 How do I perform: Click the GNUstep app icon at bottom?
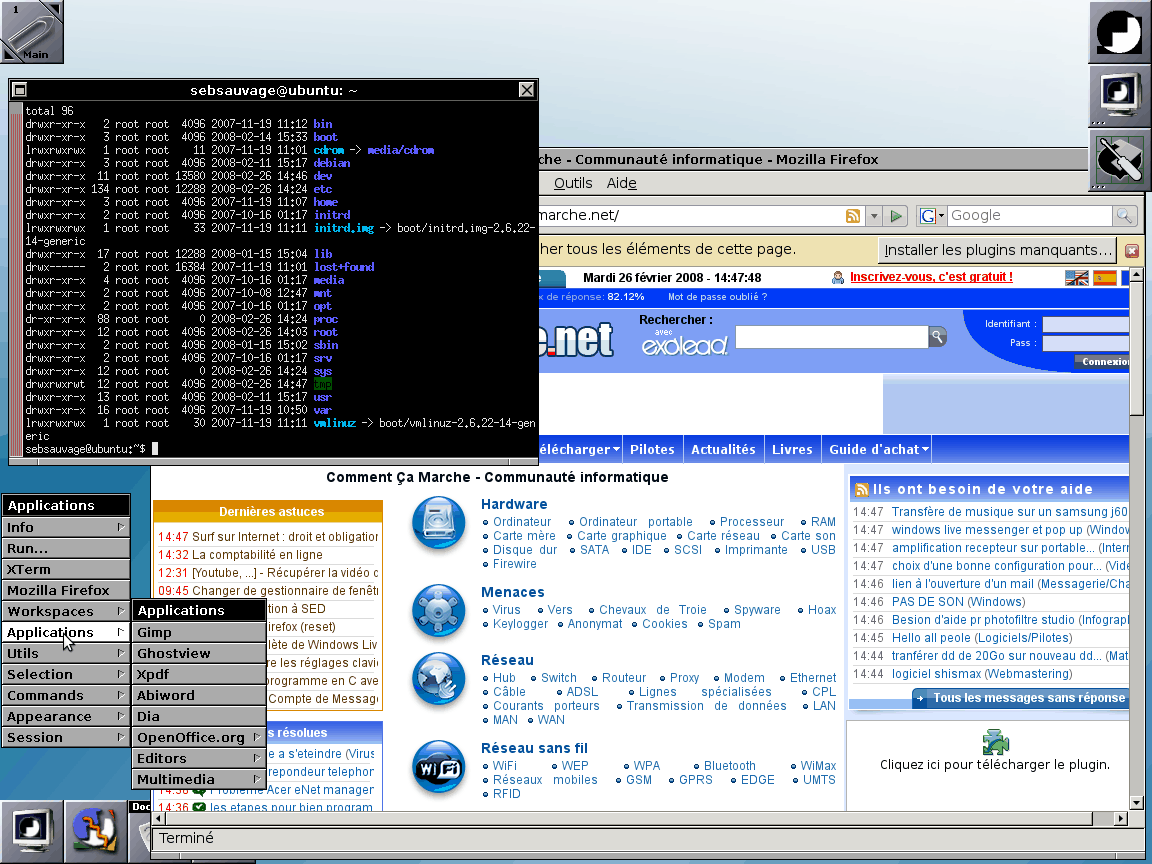click(96, 832)
